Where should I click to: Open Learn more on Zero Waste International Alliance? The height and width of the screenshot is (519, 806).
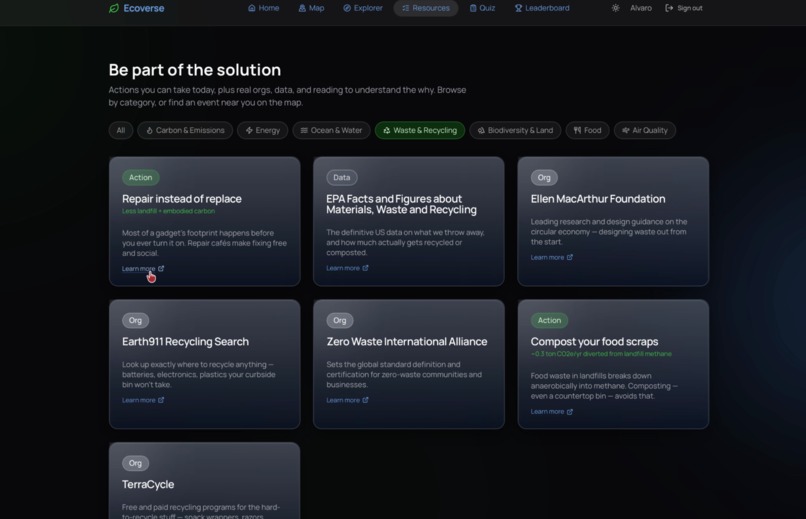point(347,400)
